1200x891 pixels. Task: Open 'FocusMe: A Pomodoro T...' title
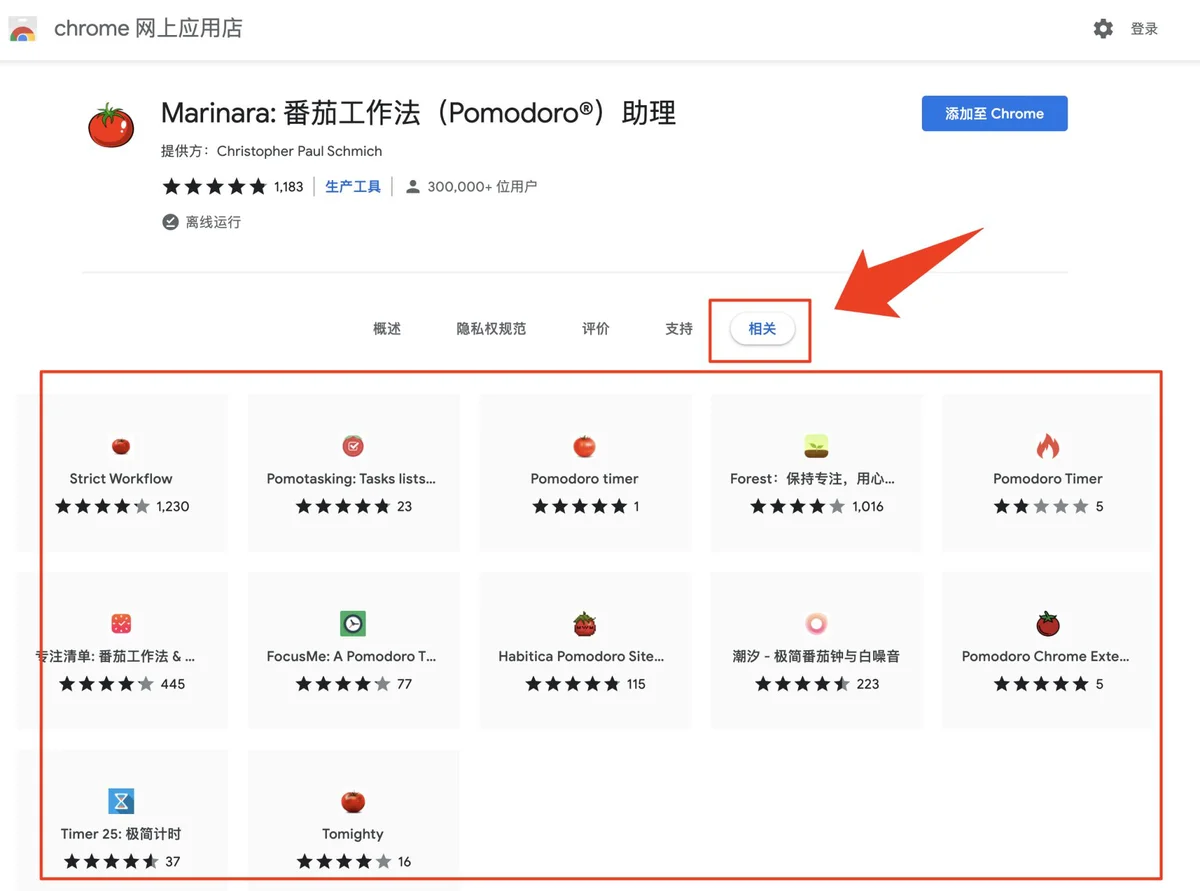point(351,657)
